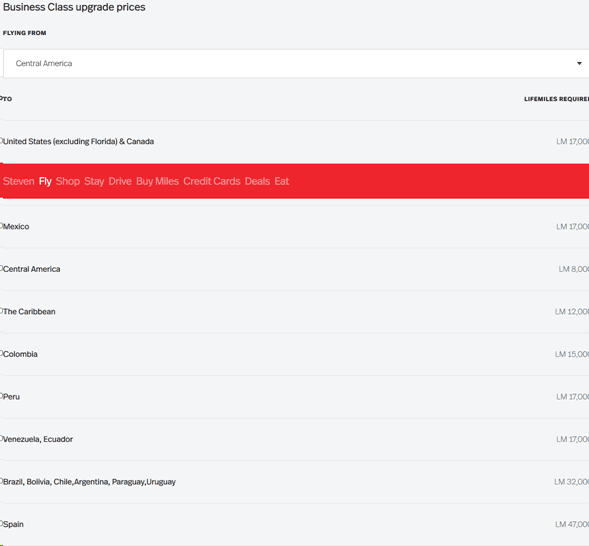Select the Peru destination row
This screenshot has height=546, width=589.
(x=294, y=397)
